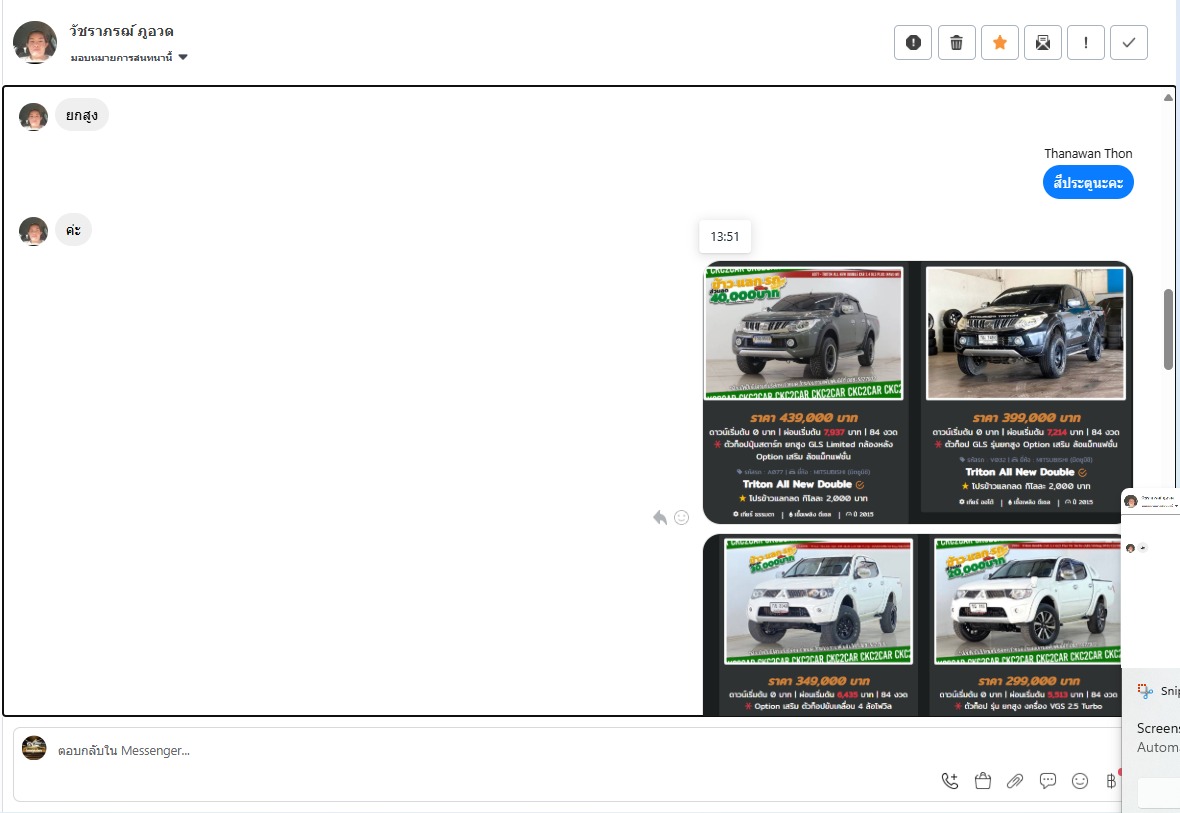Viewport: 1180px width, 813px height.
Task: Delete conversation with the trash icon
Action: [x=956, y=43]
